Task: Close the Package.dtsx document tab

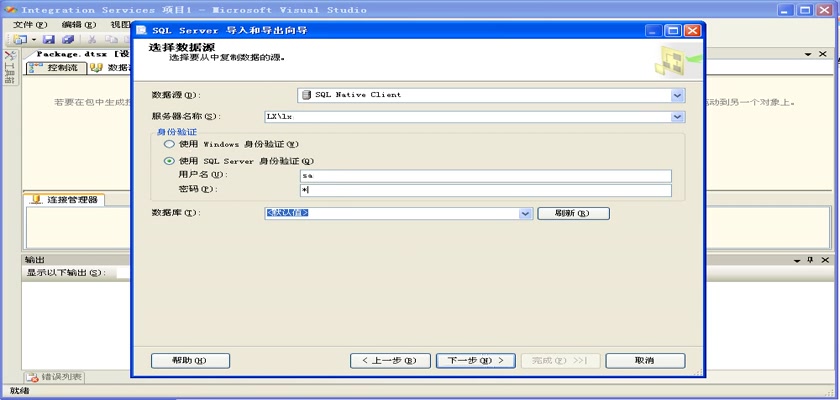Action: [x=823, y=54]
